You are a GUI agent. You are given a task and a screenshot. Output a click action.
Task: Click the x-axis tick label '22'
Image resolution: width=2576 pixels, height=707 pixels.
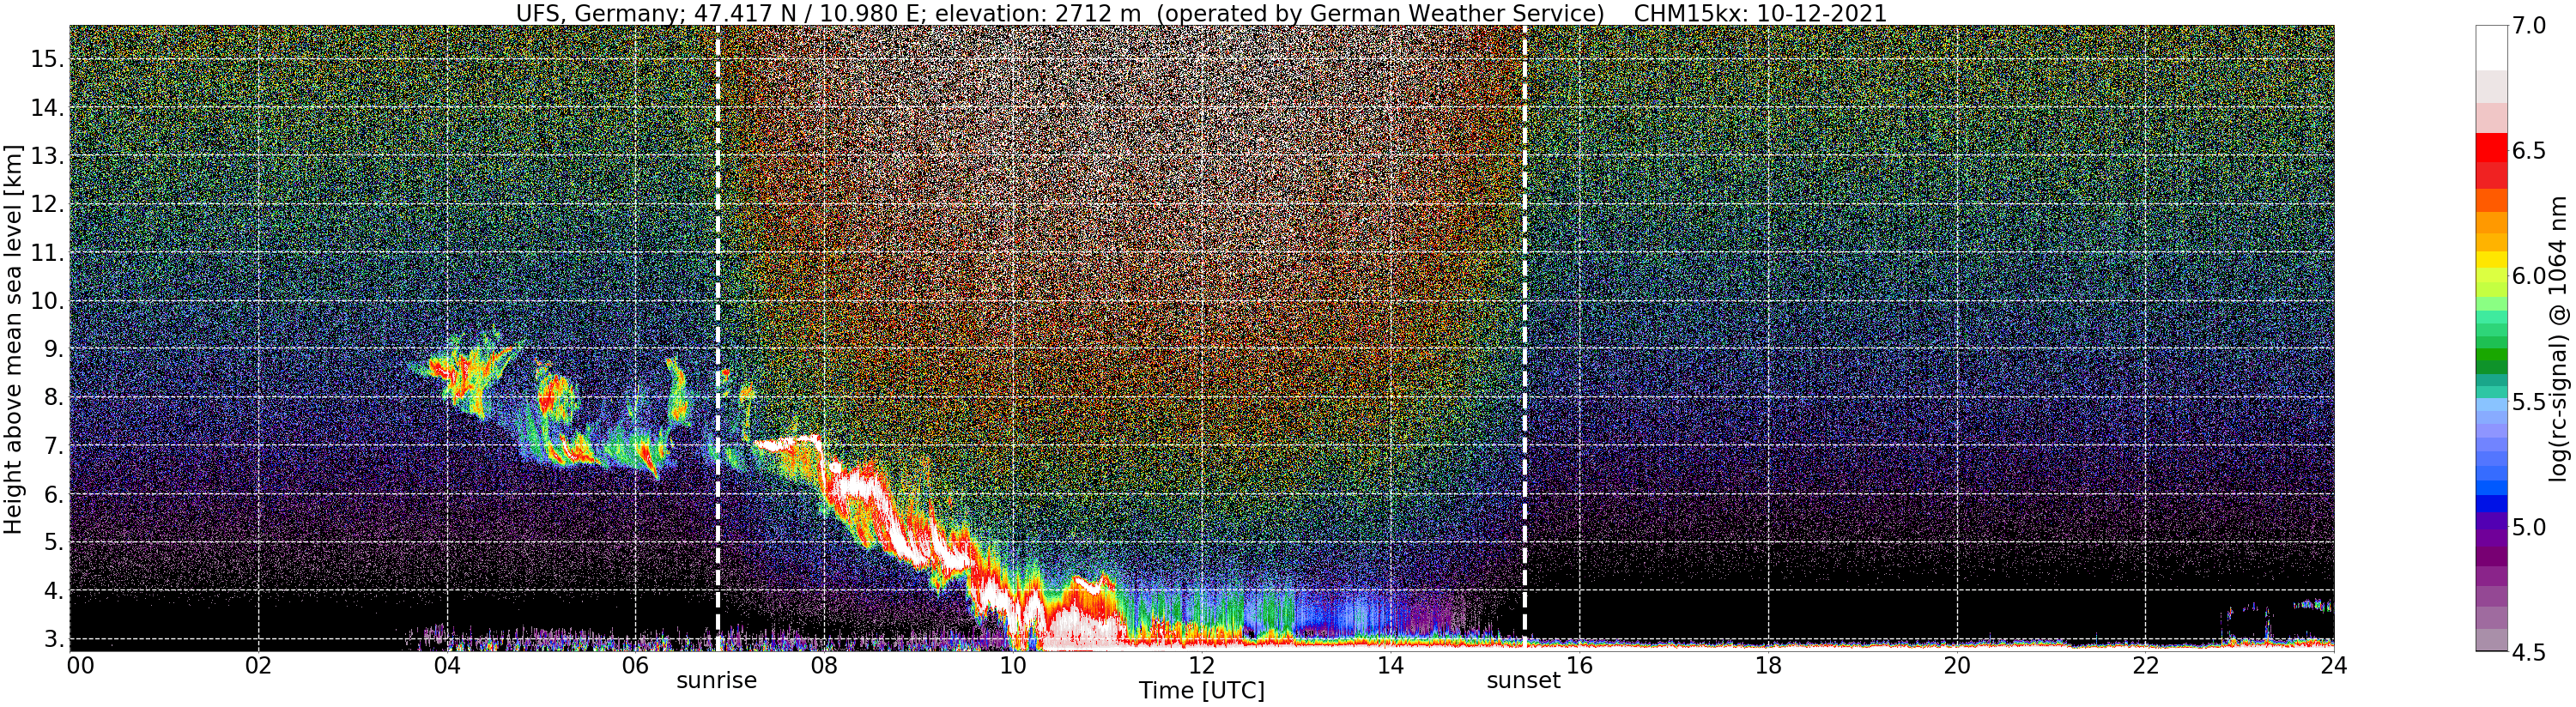pyautogui.click(x=2145, y=665)
